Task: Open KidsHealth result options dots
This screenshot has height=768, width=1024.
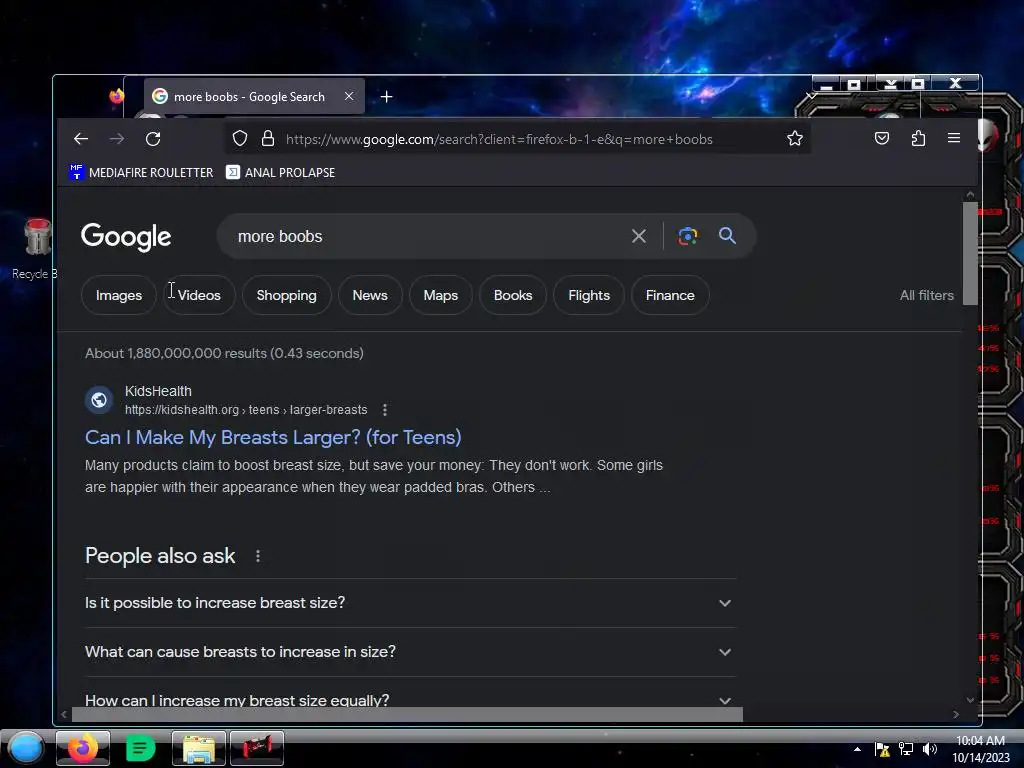Action: pyautogui.click(x=385, y=410)
